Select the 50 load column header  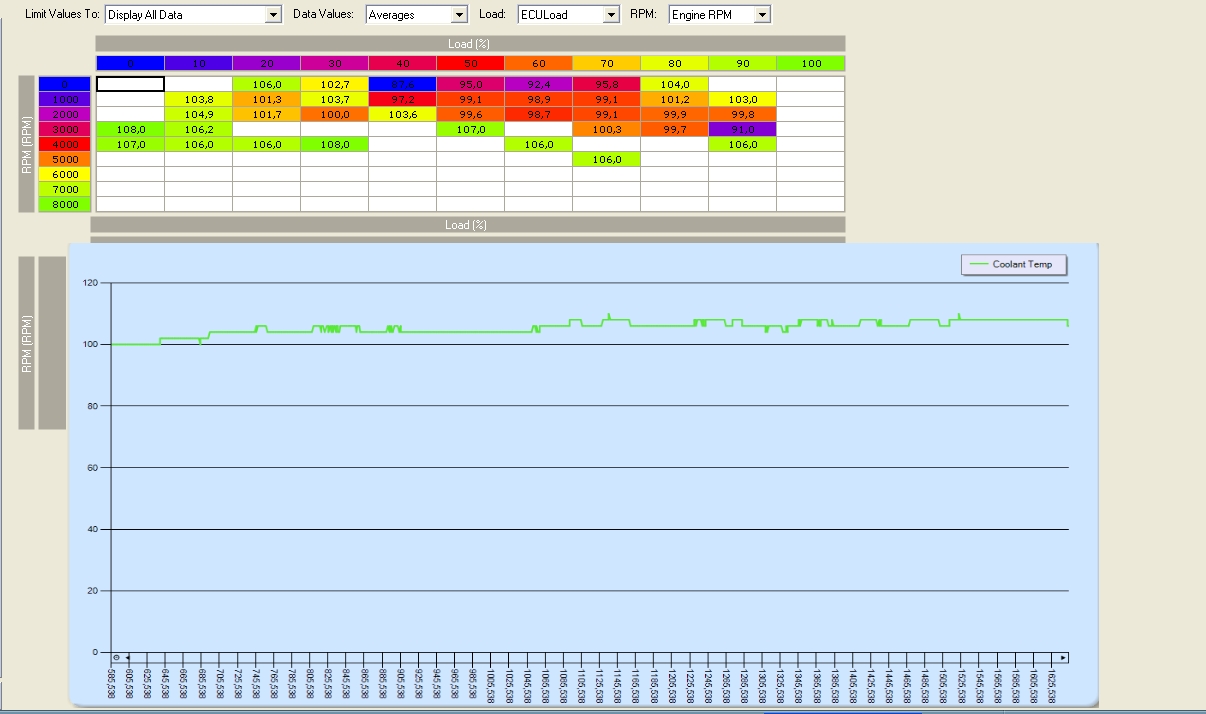pyautogui.click(x=470, y=64)
